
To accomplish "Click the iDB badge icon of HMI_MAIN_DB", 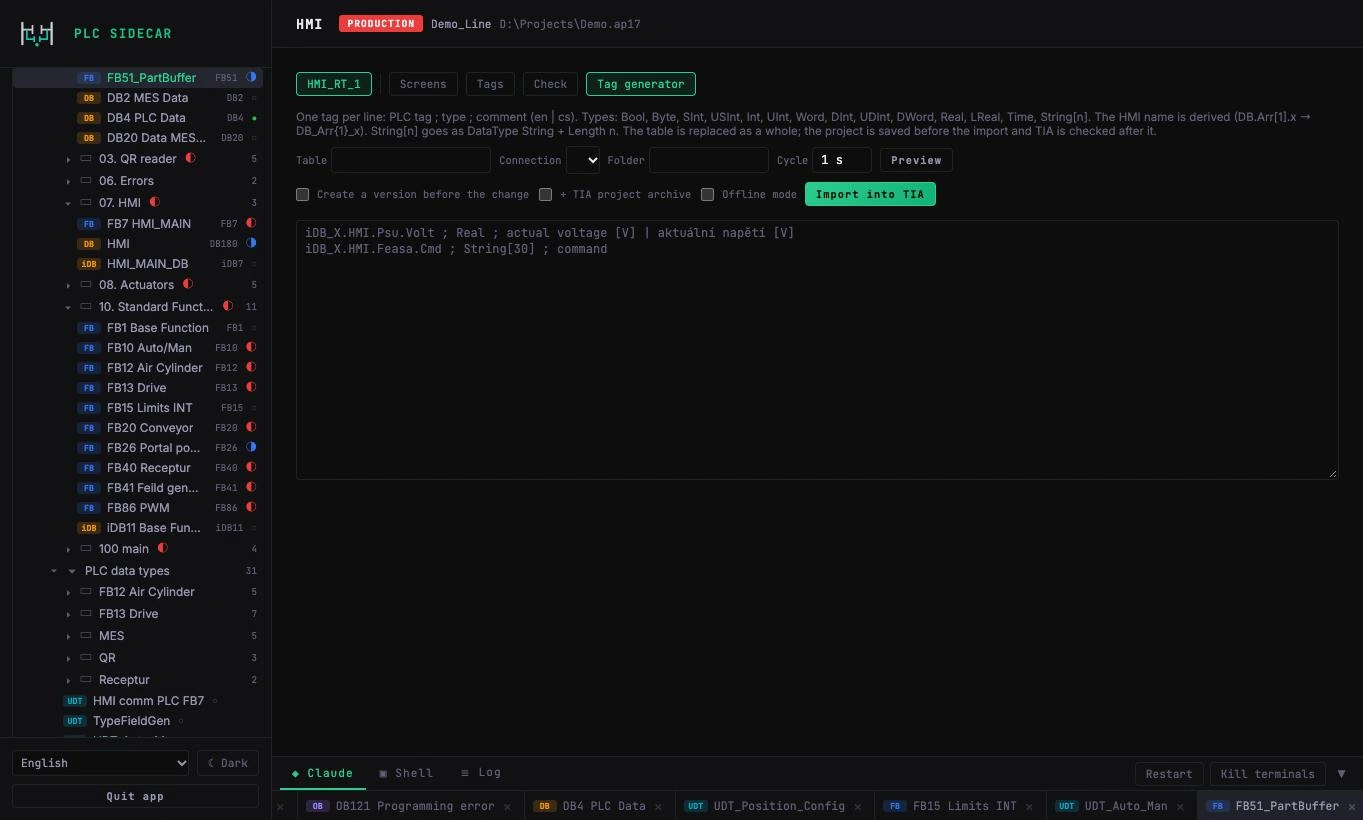I will click(x=89, y=264).
